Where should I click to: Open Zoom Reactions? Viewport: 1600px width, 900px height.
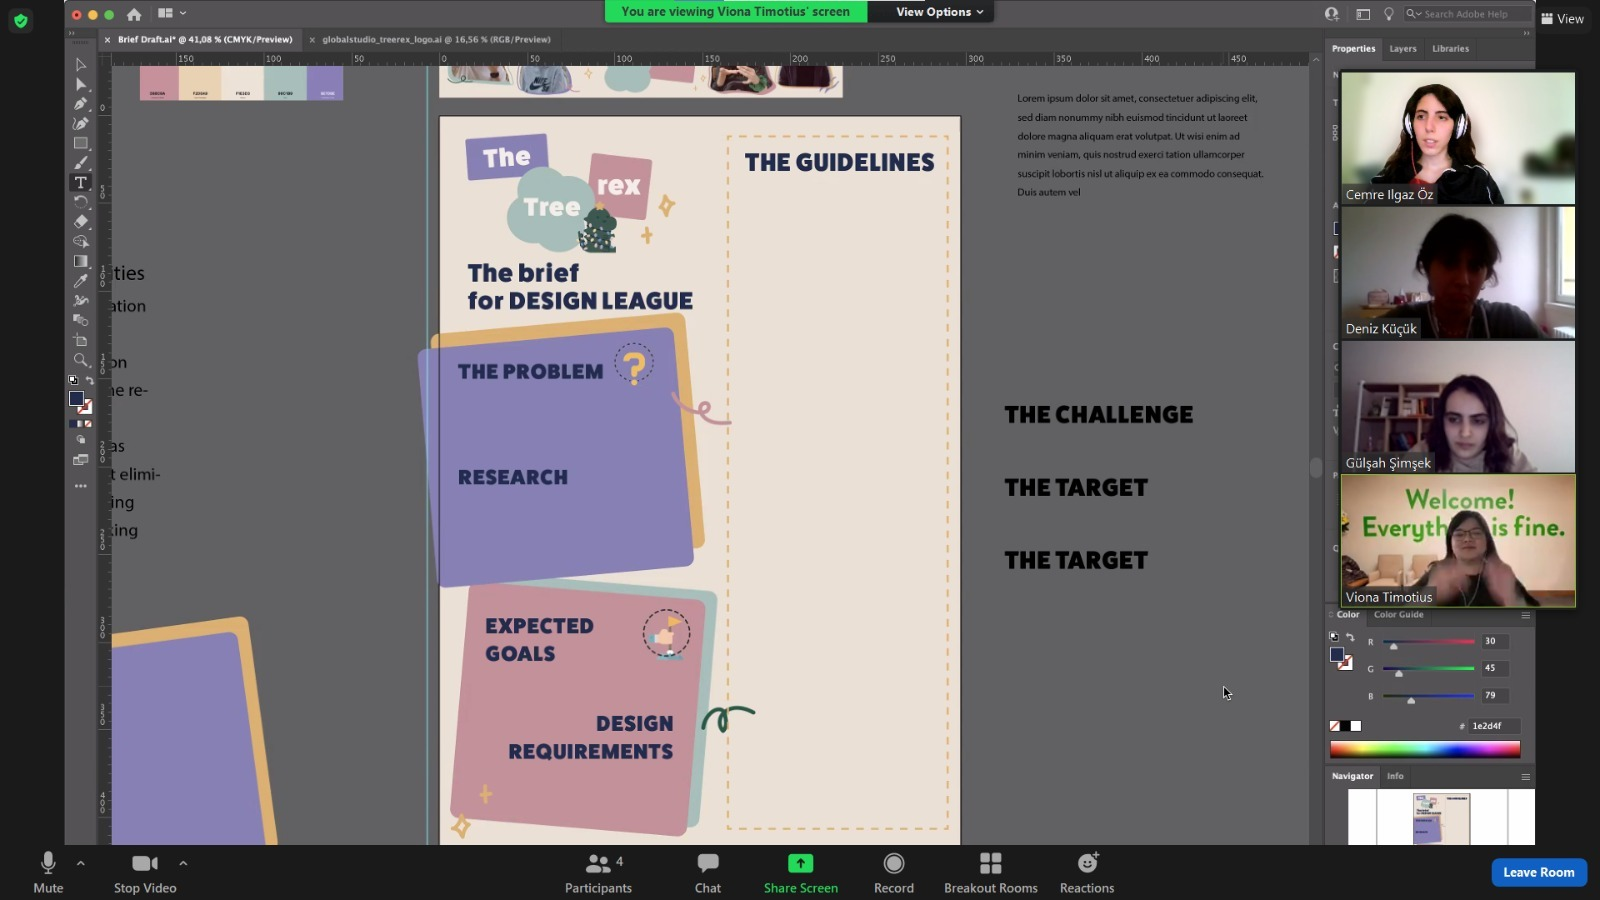[x=1087, y=872]
